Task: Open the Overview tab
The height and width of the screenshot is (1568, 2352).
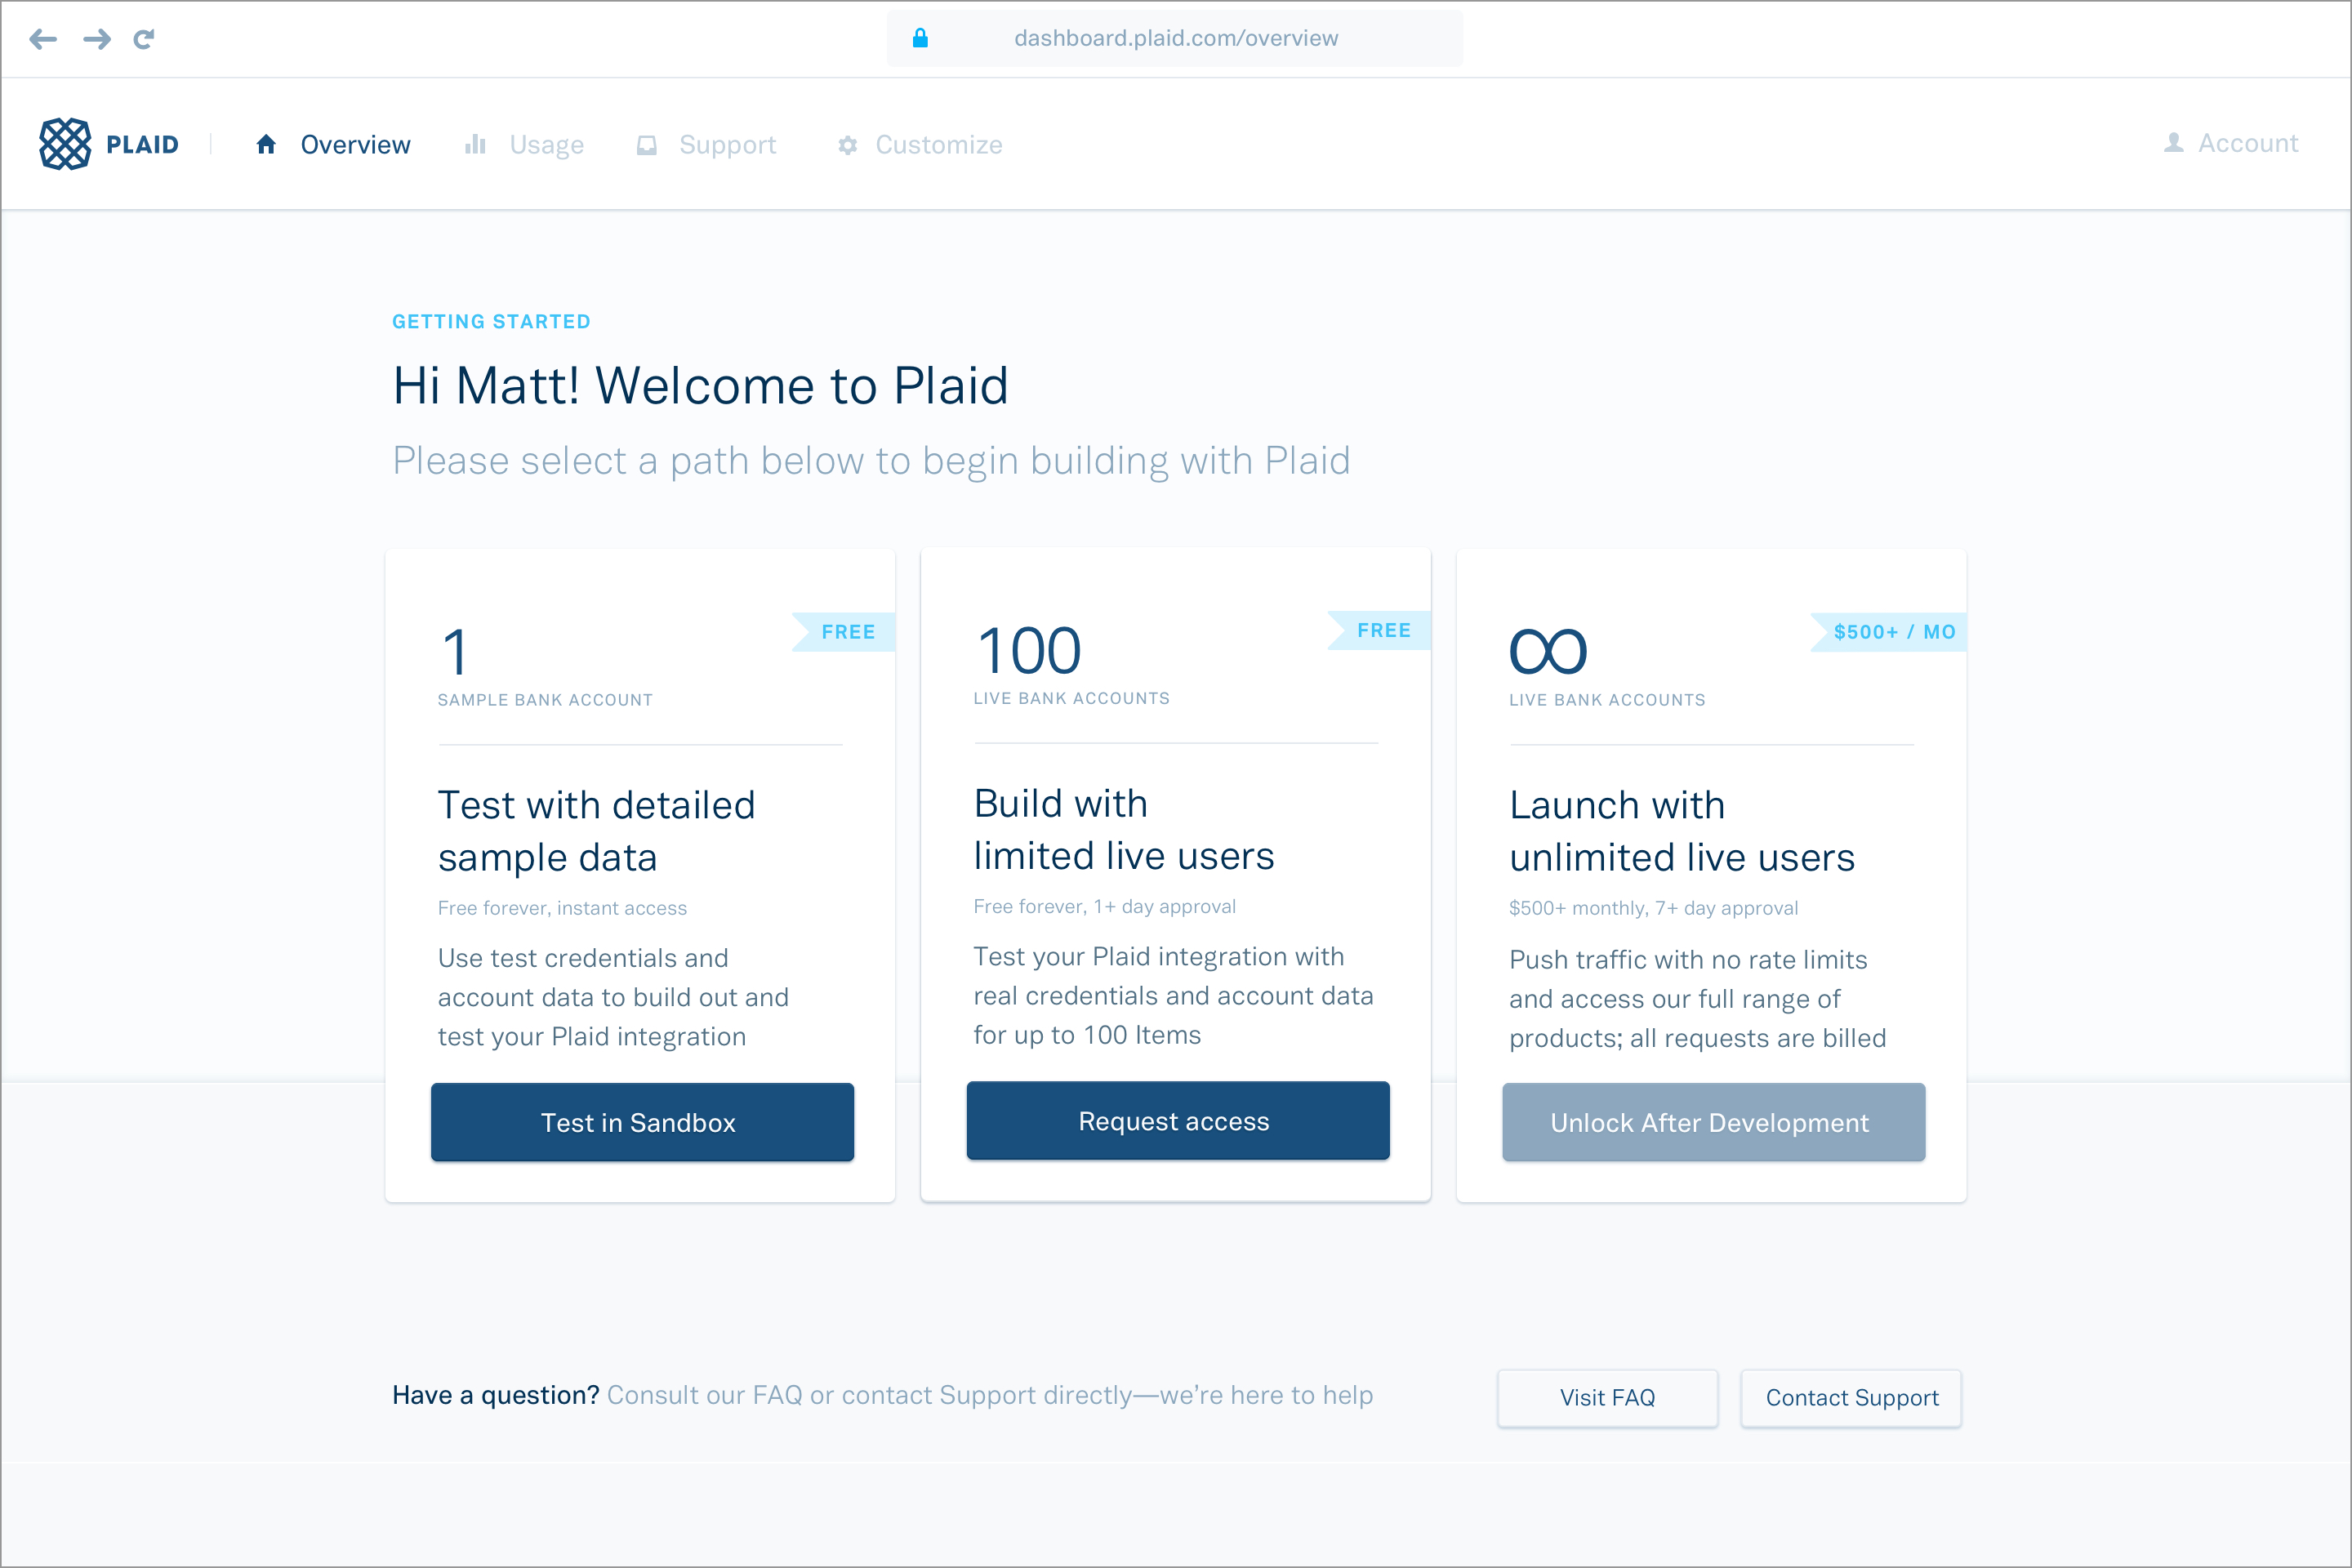Action: [355, 145]
